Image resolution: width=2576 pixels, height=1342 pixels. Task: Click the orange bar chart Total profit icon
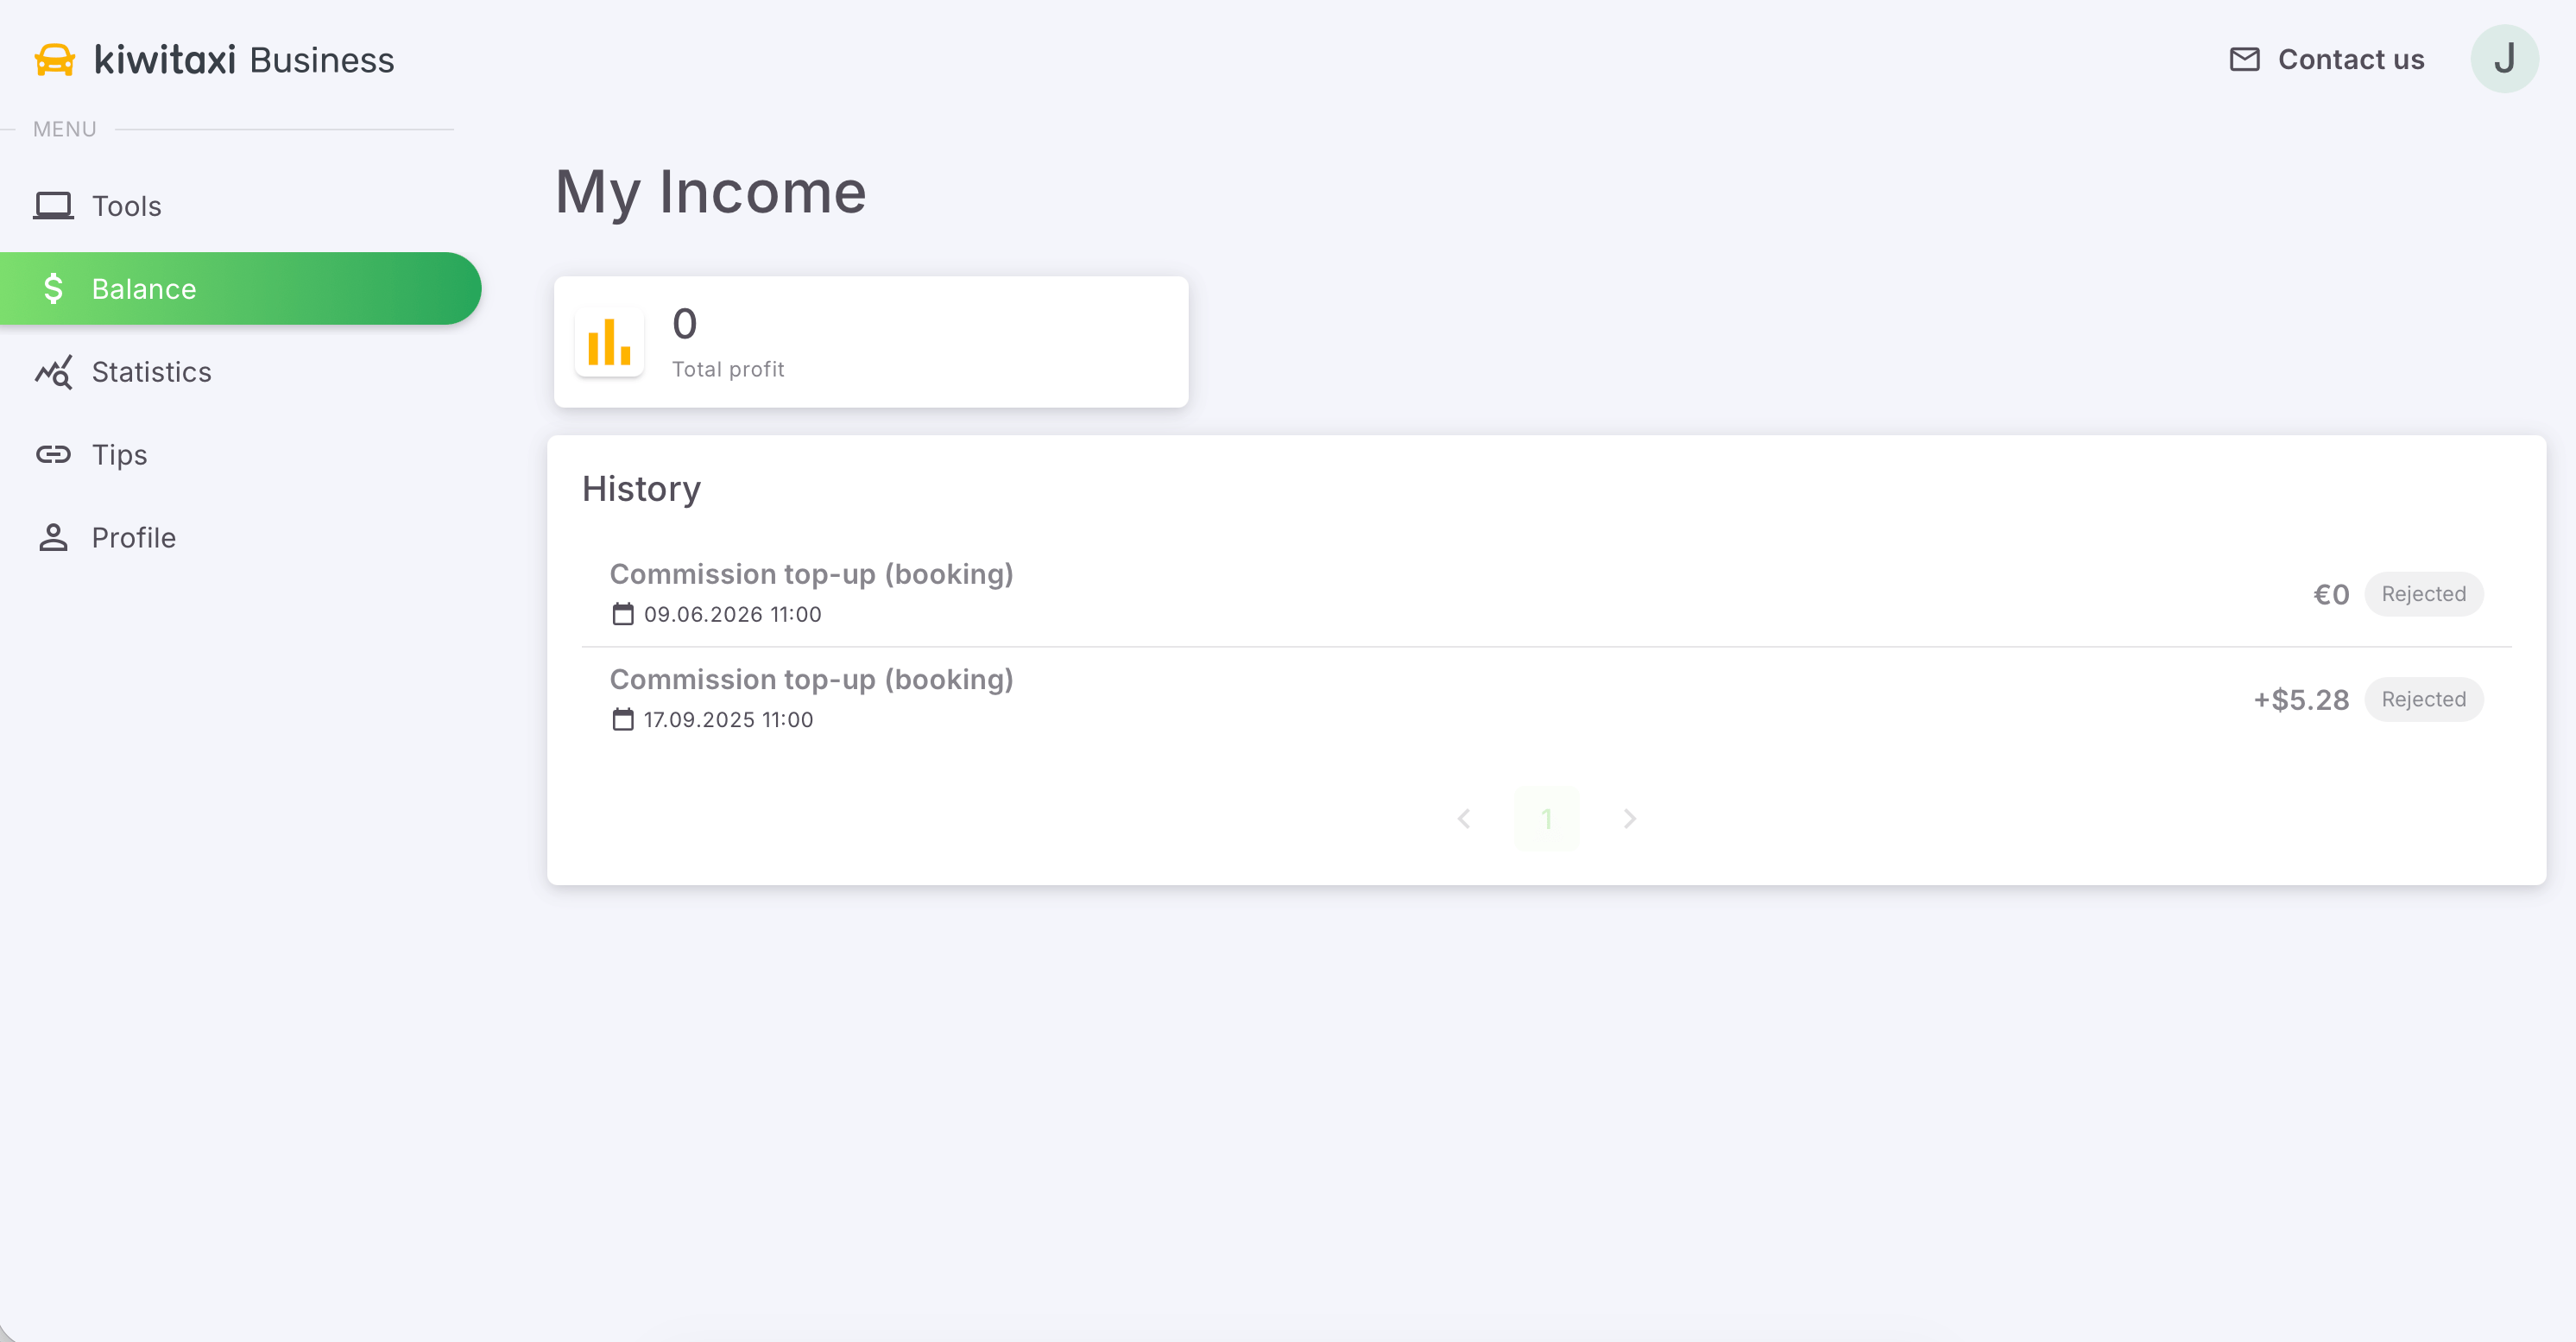(x=609, y=342)
